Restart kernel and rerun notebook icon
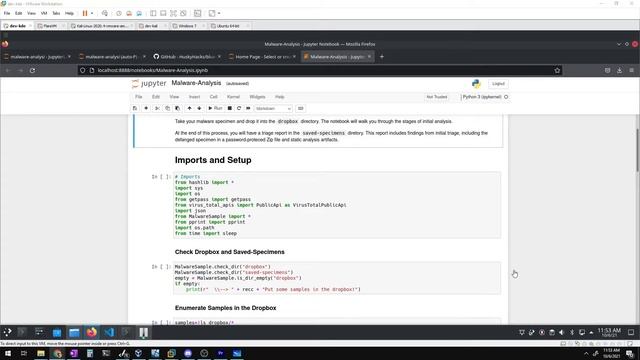Viewport: 640px width, 360px height. 248,109
